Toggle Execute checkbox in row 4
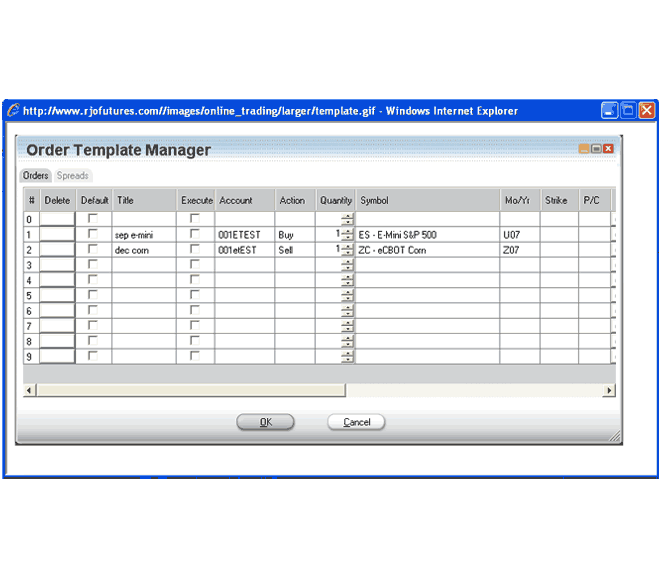The height and width of the screenshot is (578, 660). (194, 279)
